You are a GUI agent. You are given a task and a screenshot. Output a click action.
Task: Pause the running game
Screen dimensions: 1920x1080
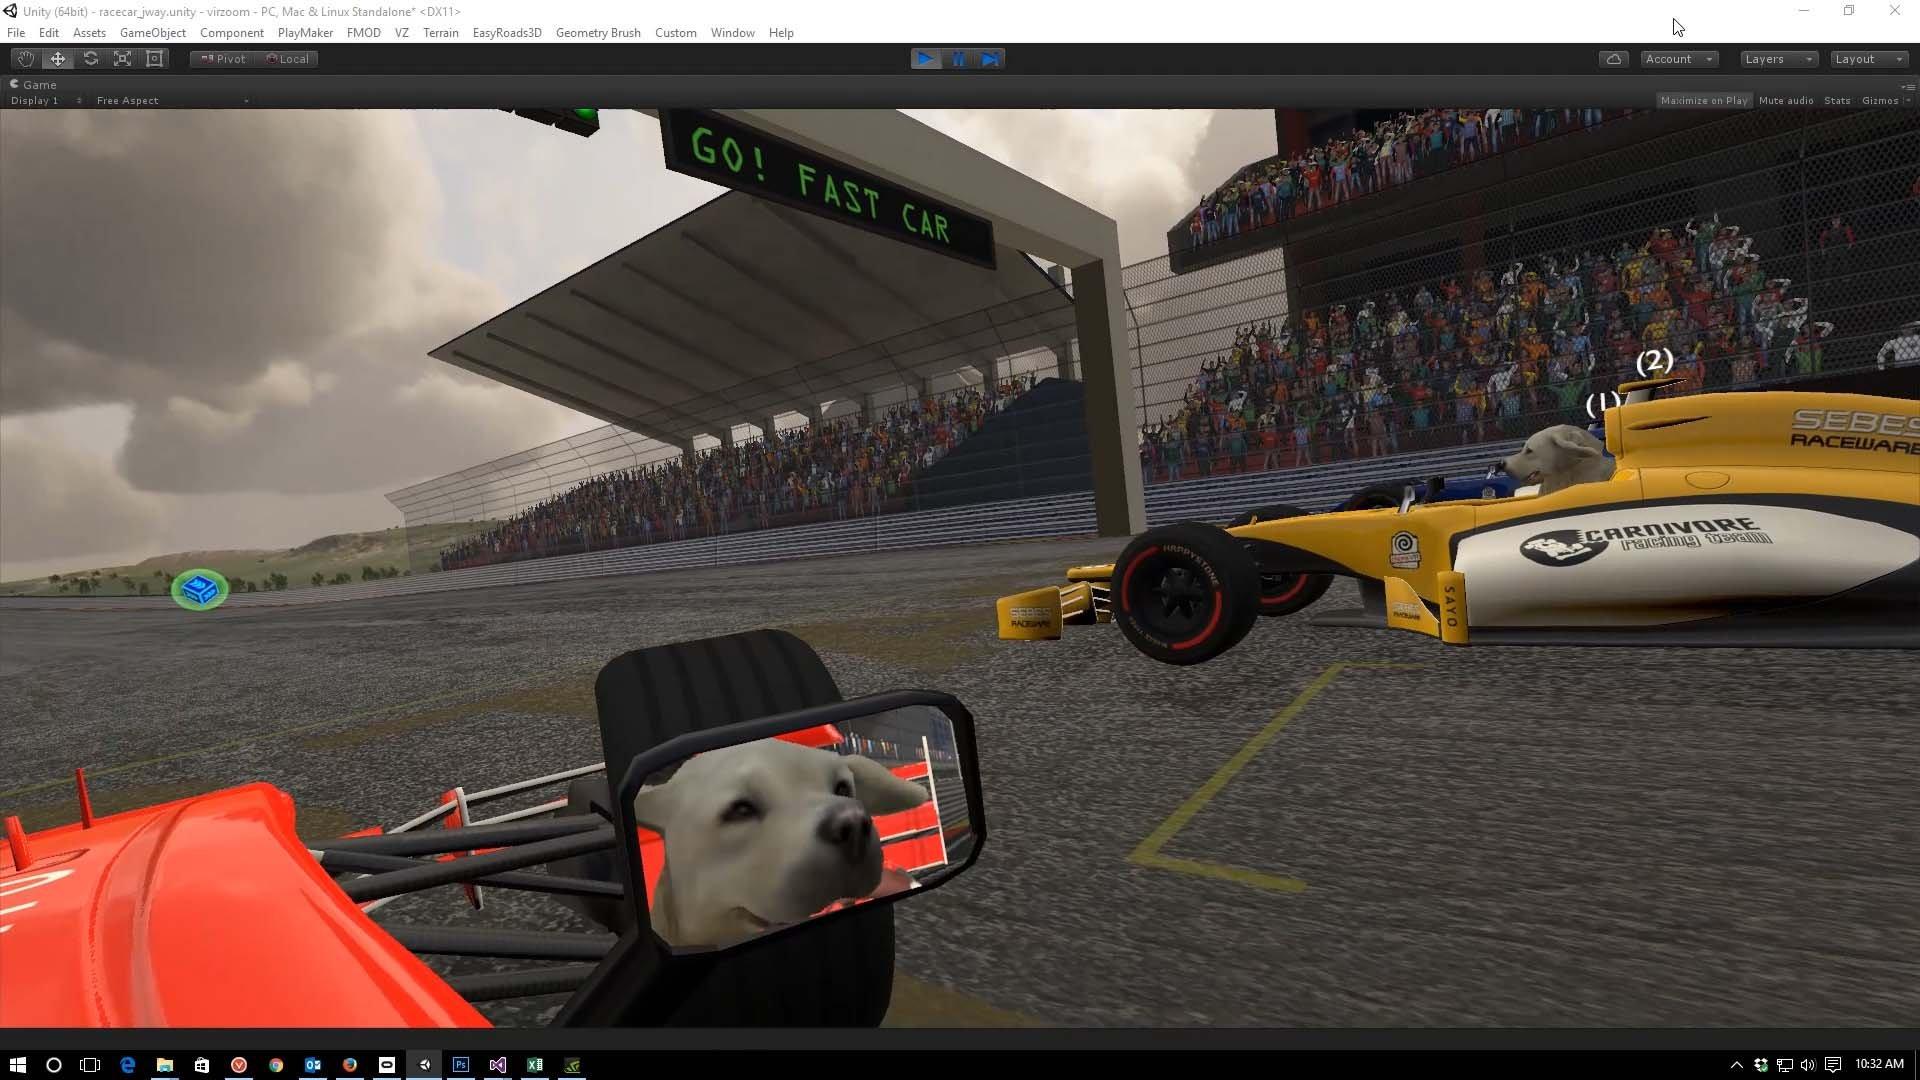coord(958,59)
